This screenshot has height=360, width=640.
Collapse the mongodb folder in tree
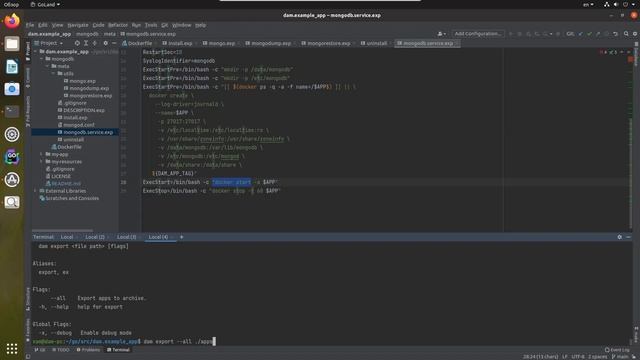(x=42, y=59)
